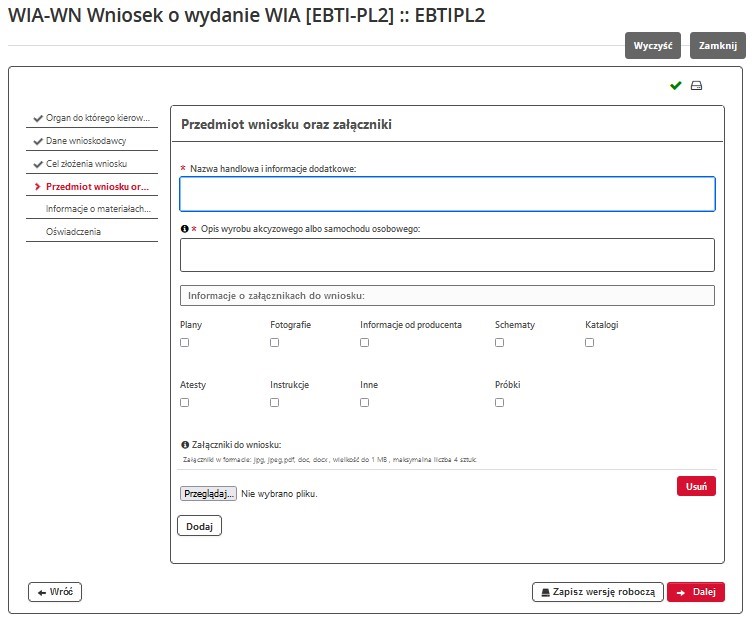The image size is (755, 623).
Task: Click the info icon beside Opis wyrobu akcyzowego
Action: point(184,229)
